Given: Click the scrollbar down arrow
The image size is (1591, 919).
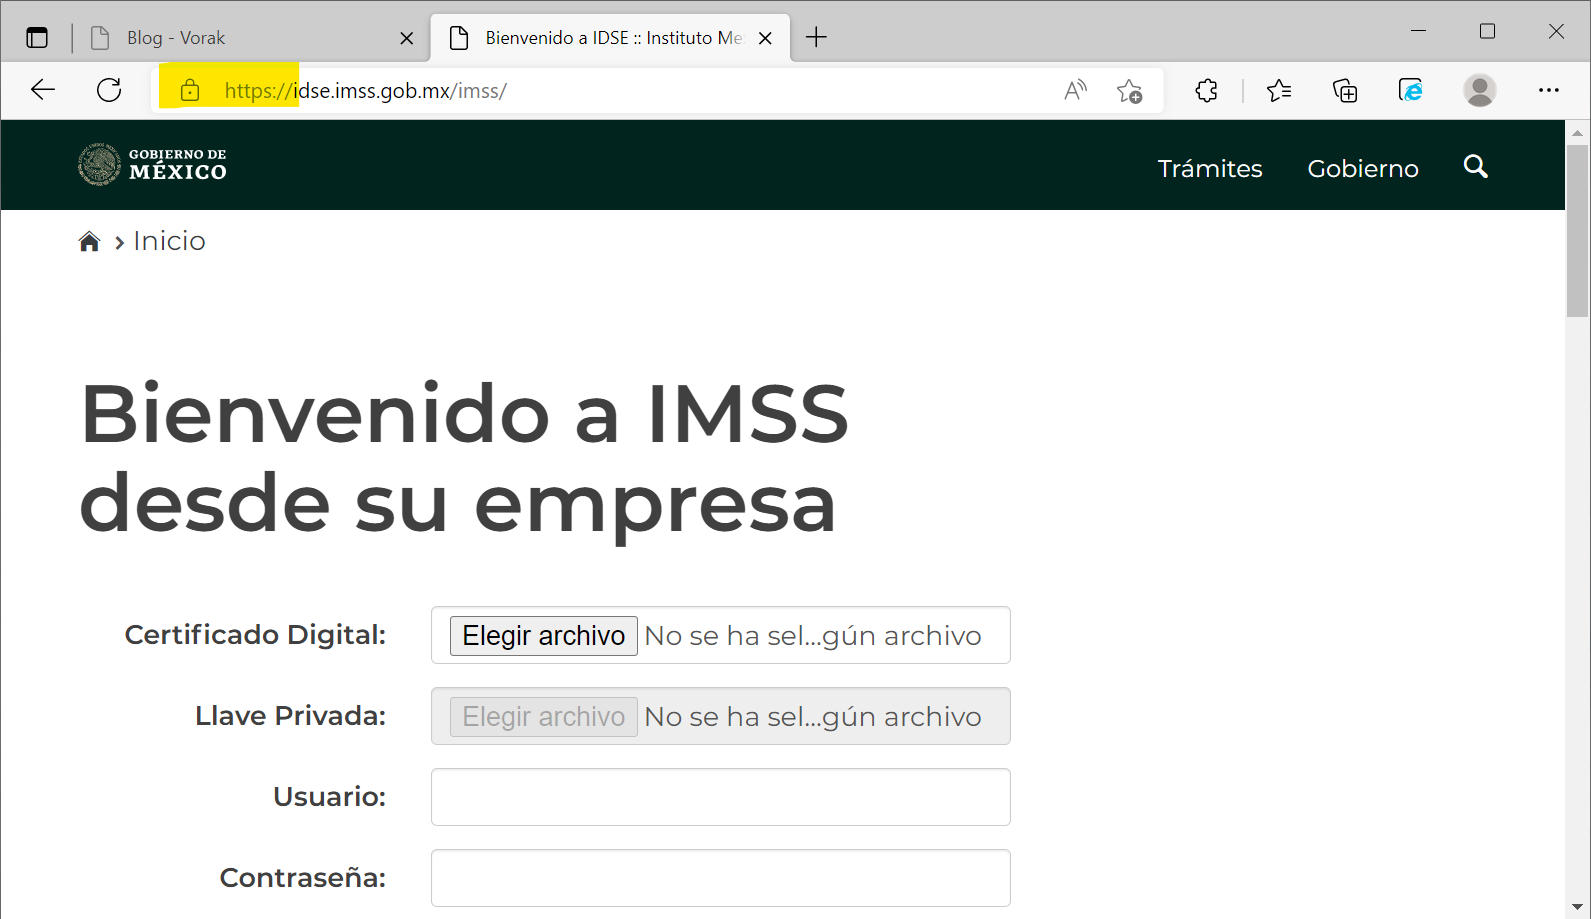Looking at the screenshot, I should 1577,907.
